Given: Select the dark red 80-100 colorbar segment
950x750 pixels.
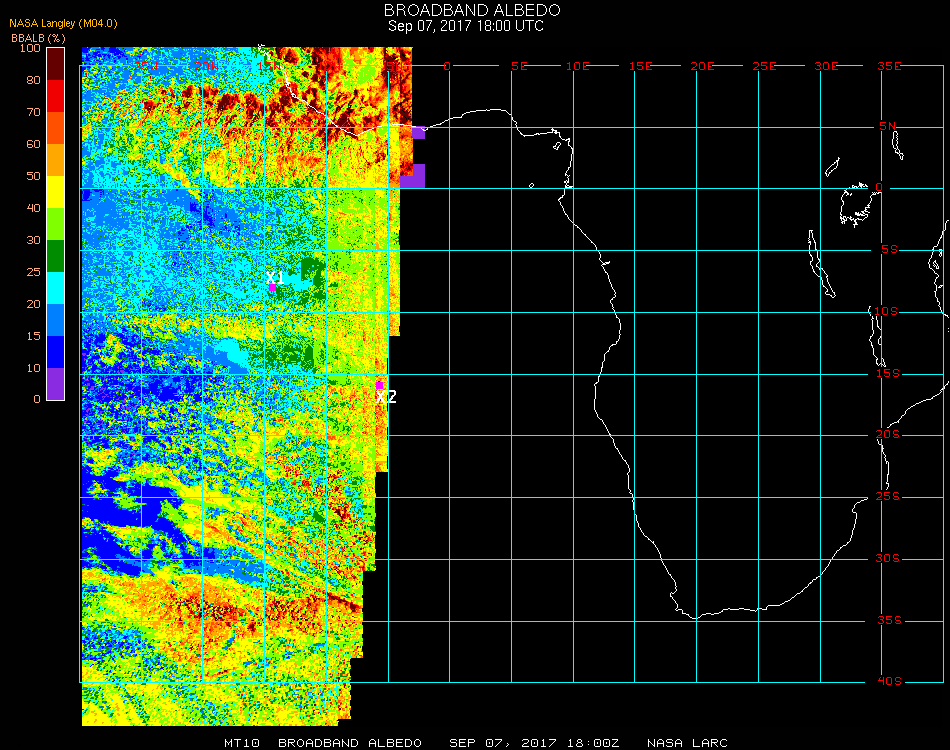Looking at the screenshot, I should 56,64.
